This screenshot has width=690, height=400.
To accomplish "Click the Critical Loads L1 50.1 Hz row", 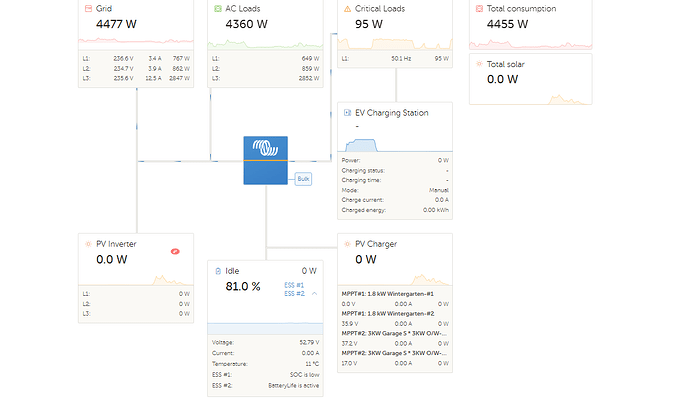I will [395, 59].
